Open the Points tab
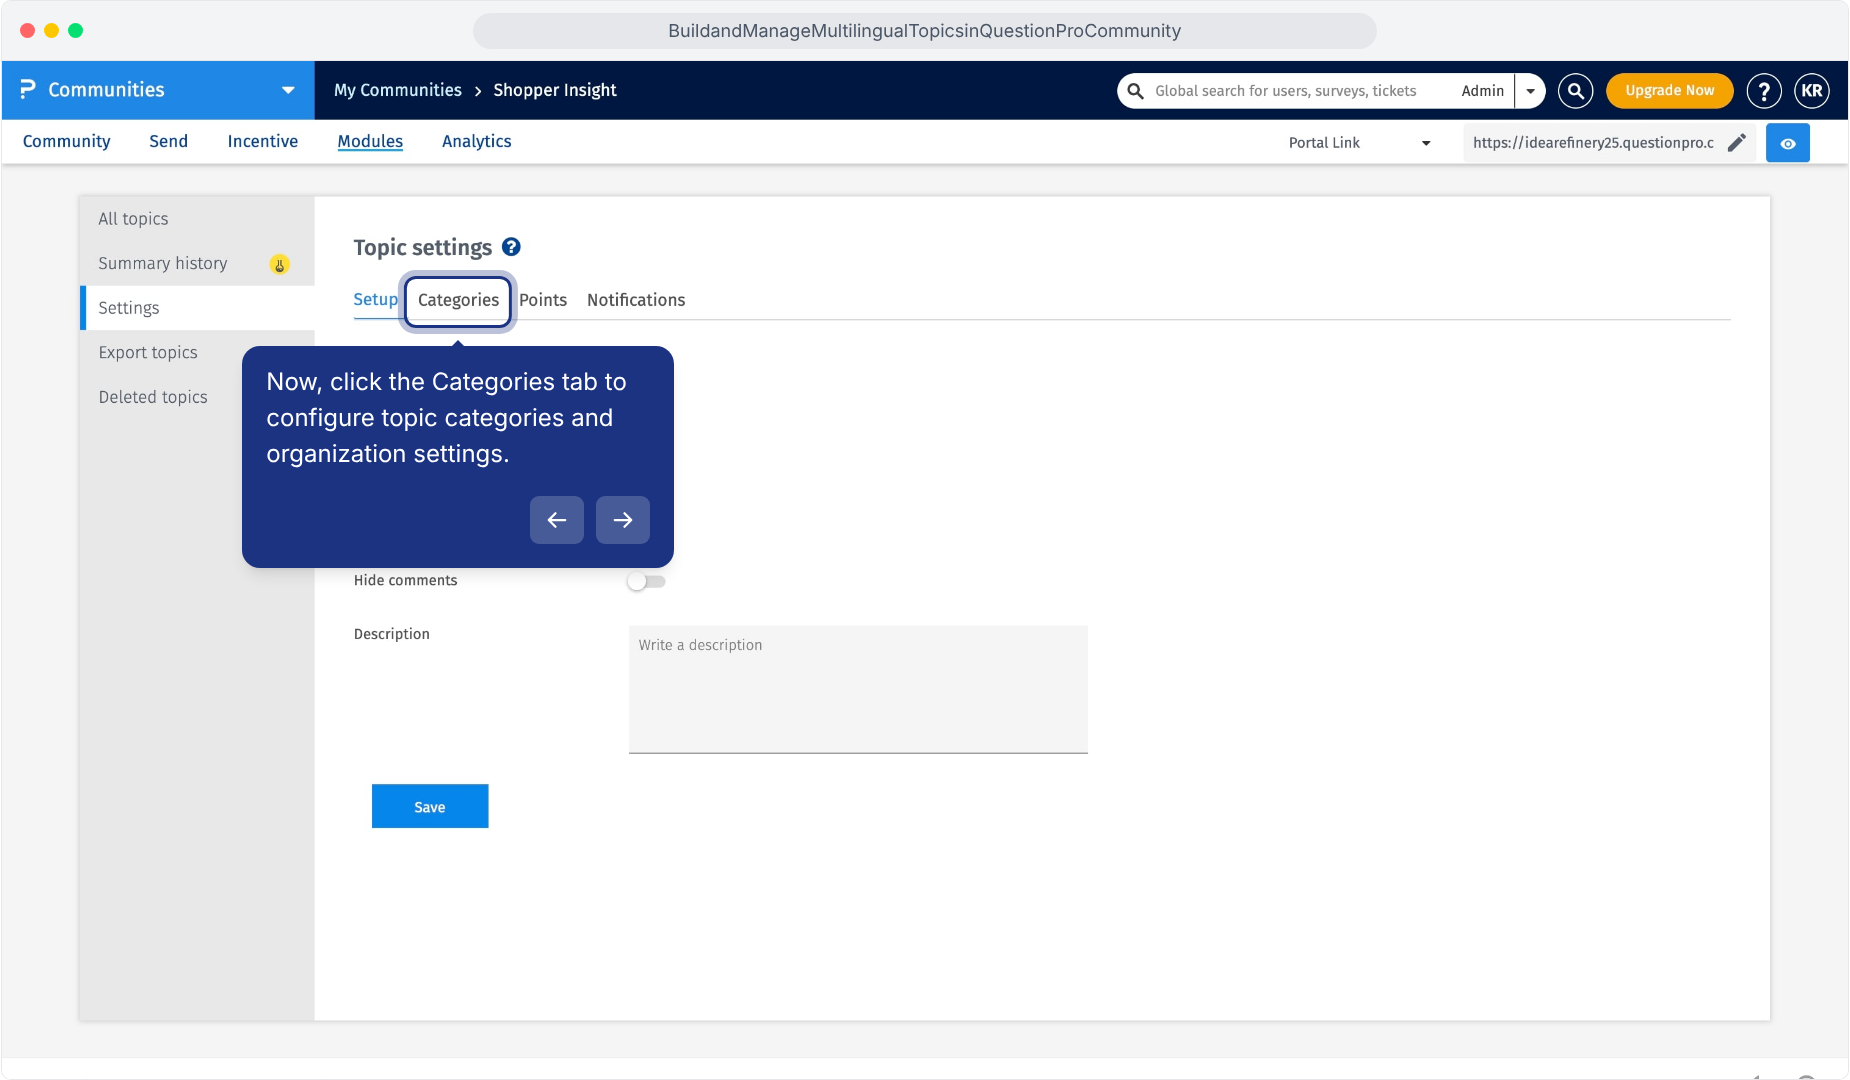Screen dimensions: 1850x1080 pos(543,300)
